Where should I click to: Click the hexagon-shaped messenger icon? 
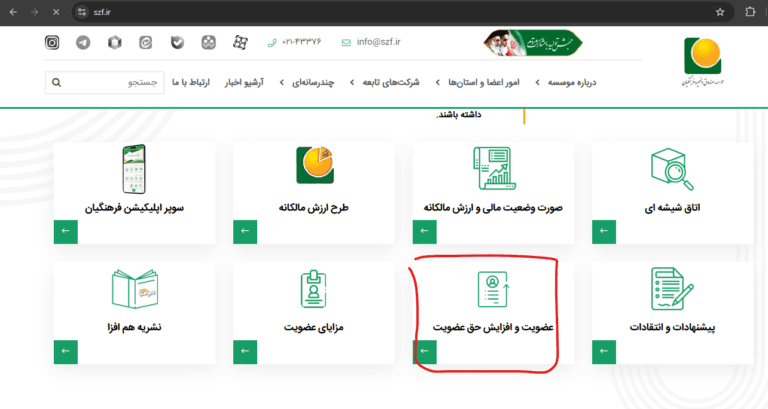115,43
